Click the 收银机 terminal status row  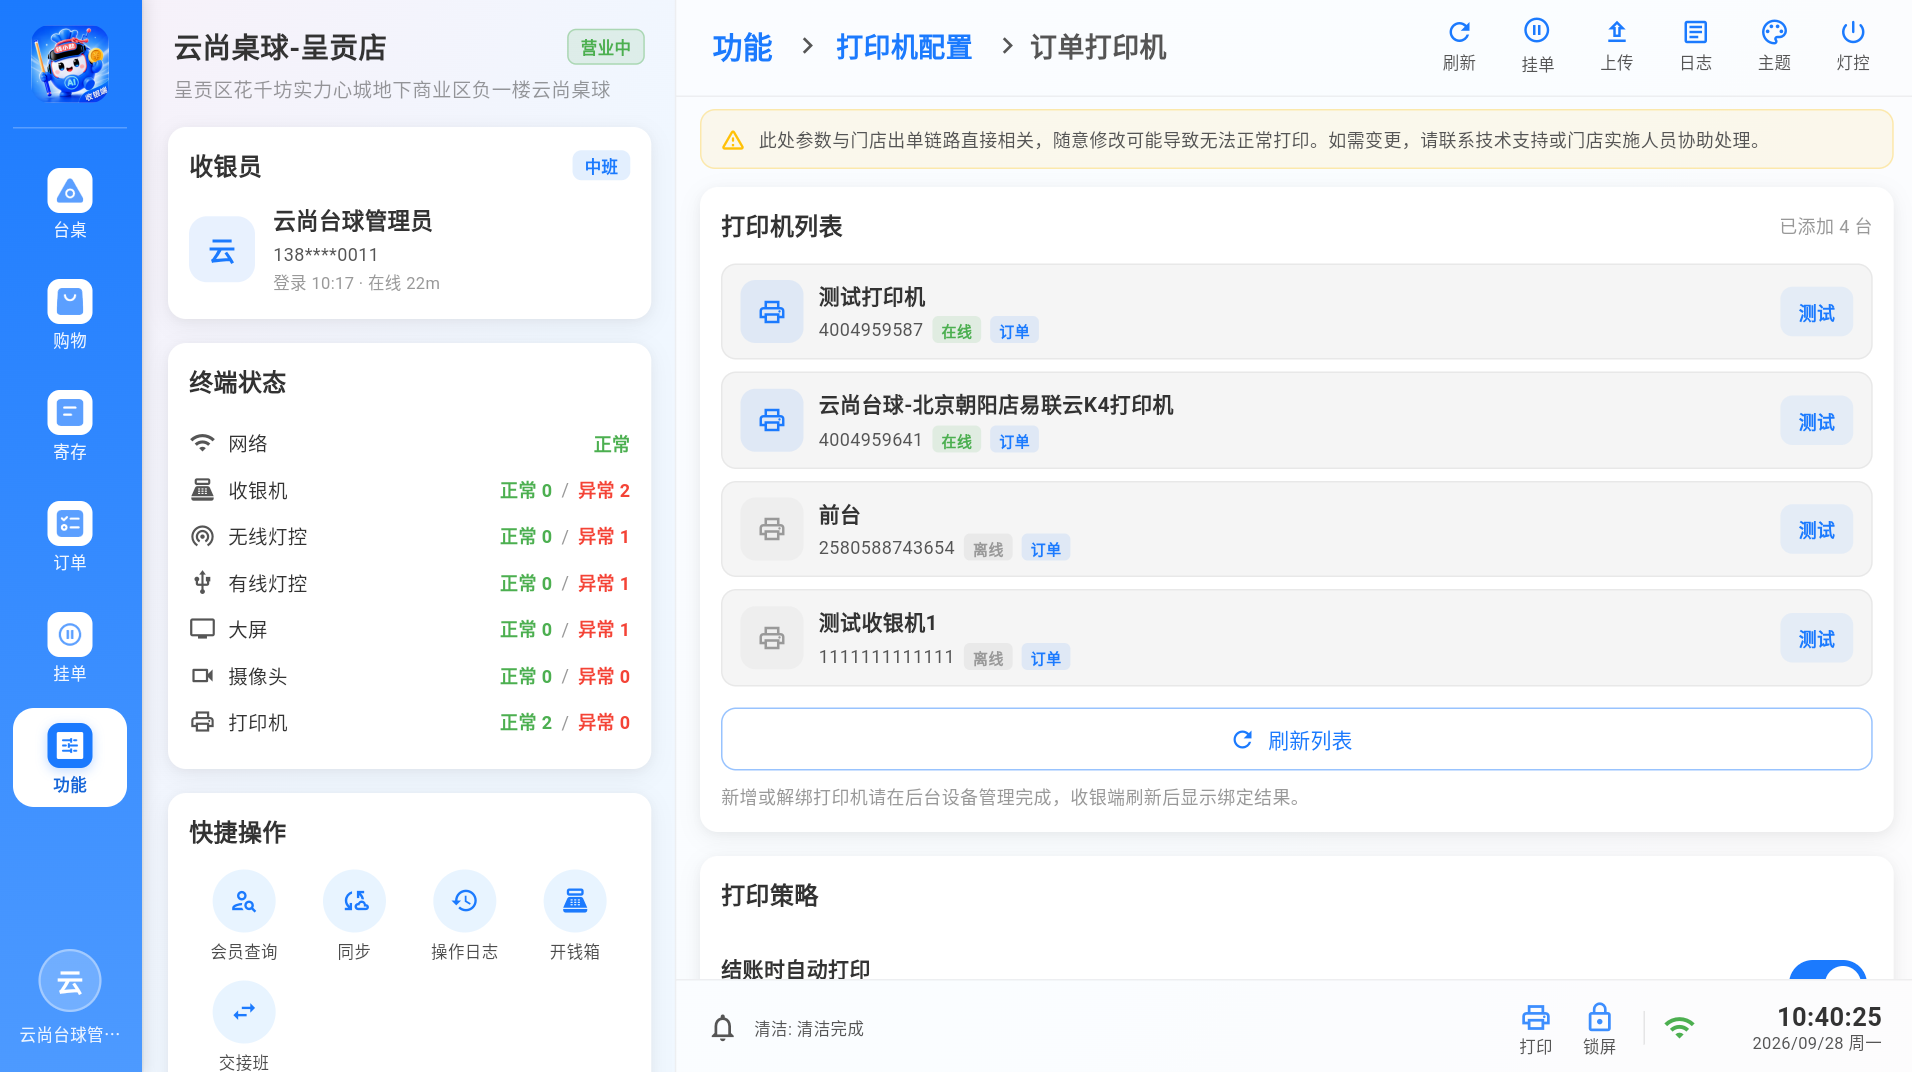click(410, 490)
